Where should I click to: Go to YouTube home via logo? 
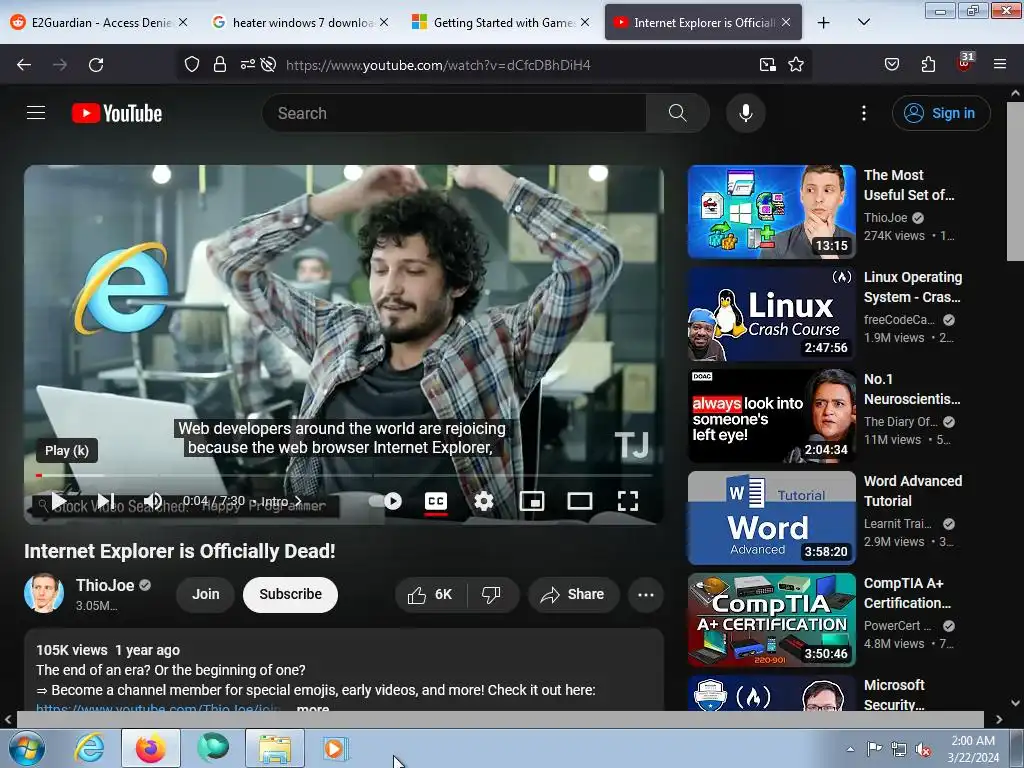117,113
